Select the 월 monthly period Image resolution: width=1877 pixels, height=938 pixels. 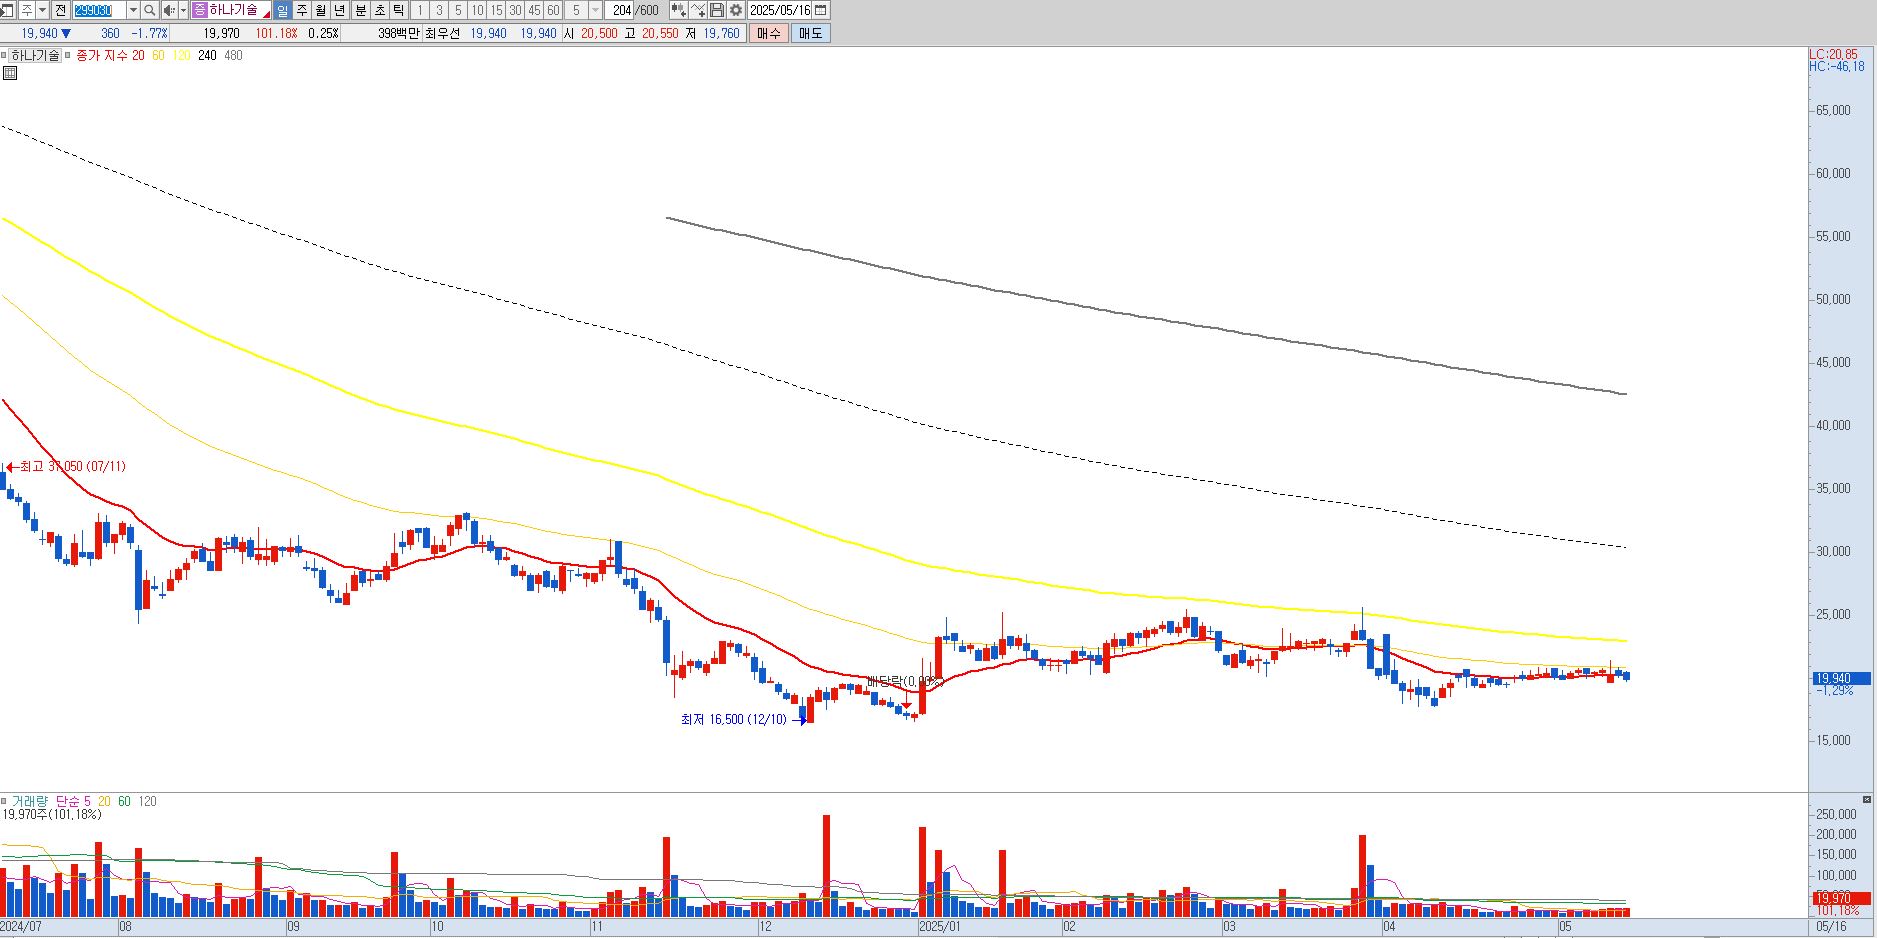321,10
